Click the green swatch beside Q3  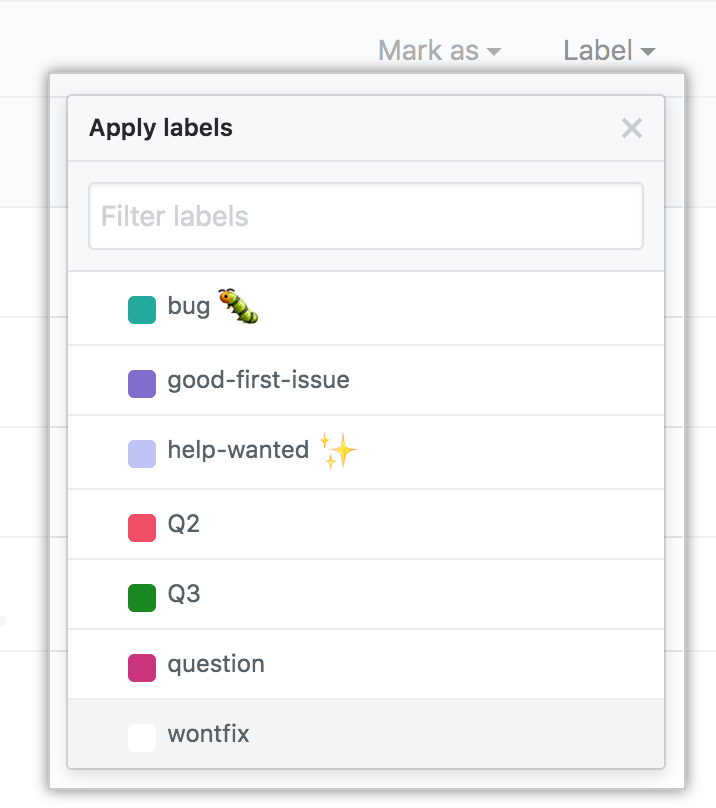click(x=141, y=594)
